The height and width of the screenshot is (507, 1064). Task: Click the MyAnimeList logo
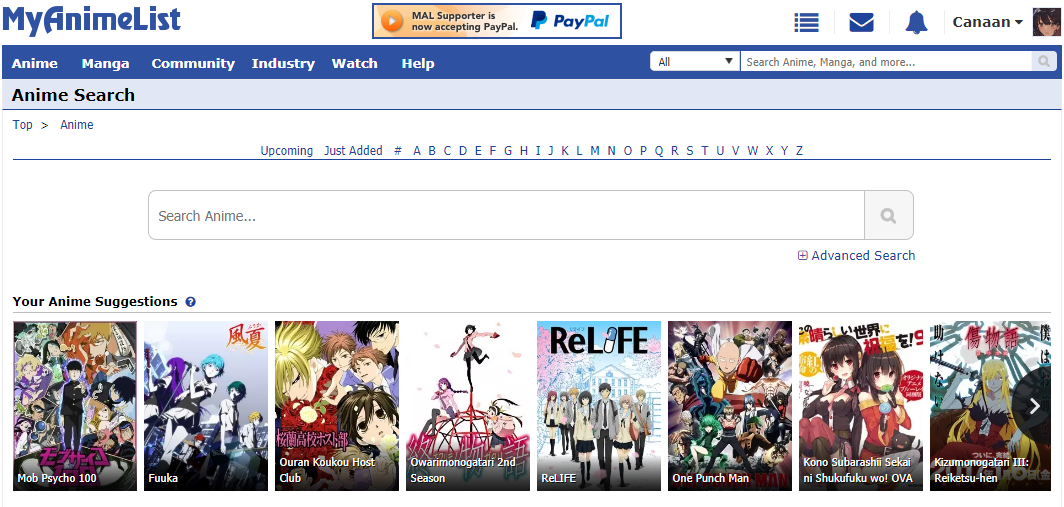click(x=92, y=20)
